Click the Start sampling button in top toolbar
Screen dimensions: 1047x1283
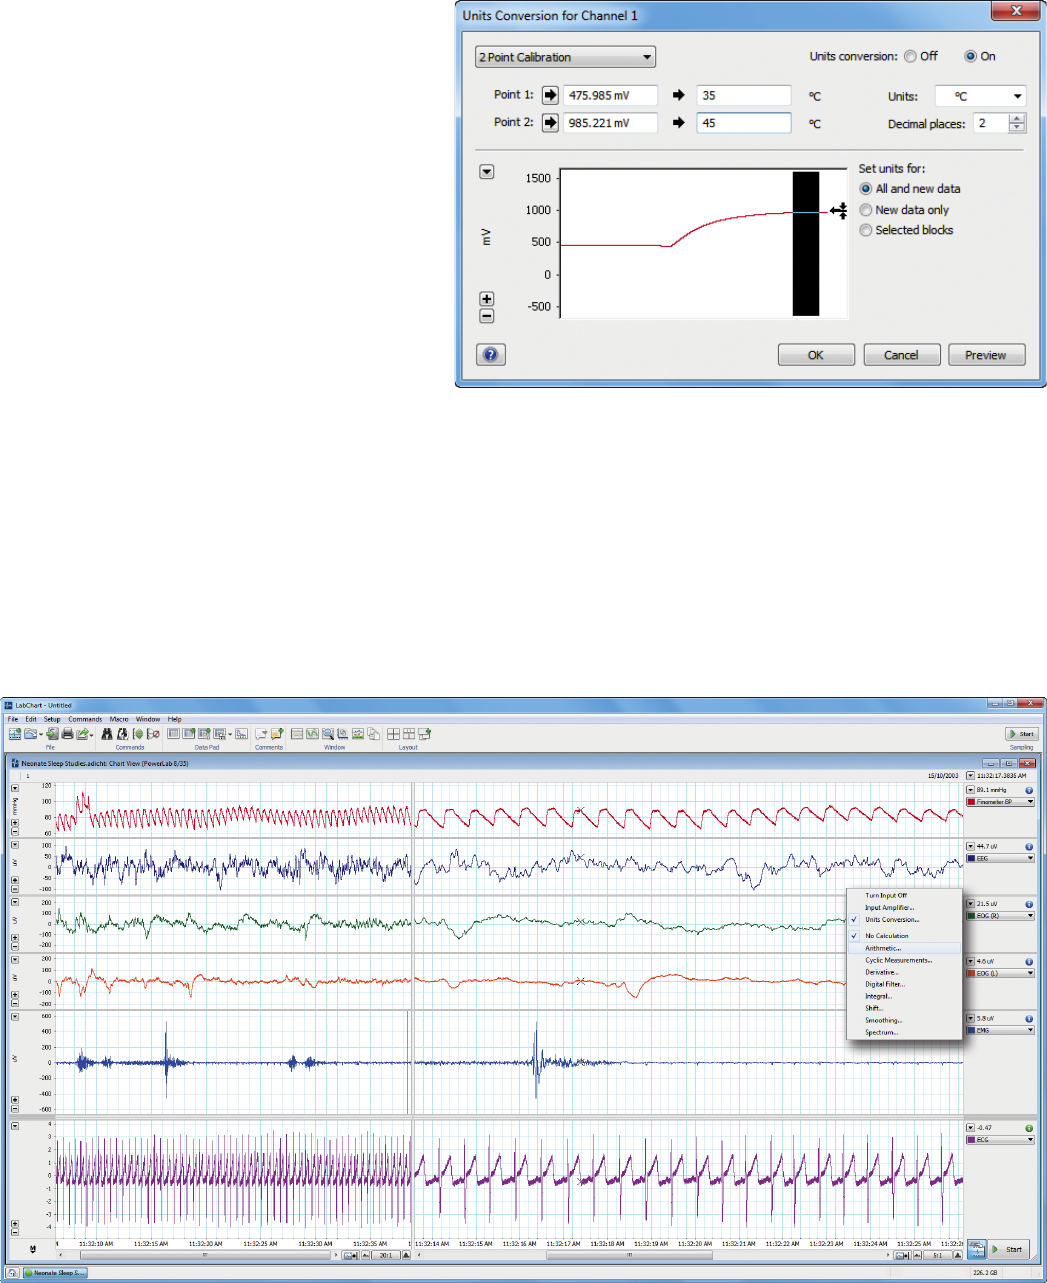1022,734
